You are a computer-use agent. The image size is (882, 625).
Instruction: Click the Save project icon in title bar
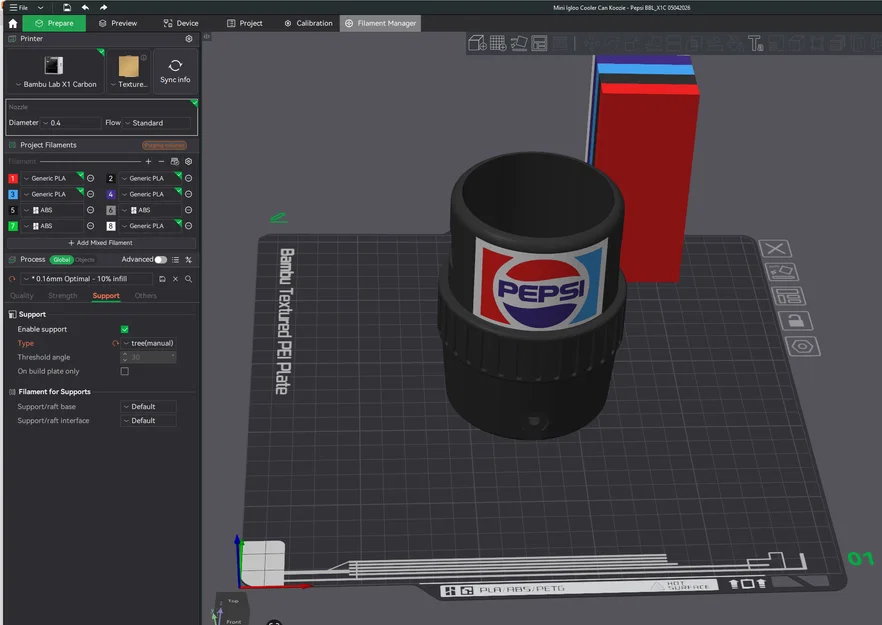pos(67,7)
